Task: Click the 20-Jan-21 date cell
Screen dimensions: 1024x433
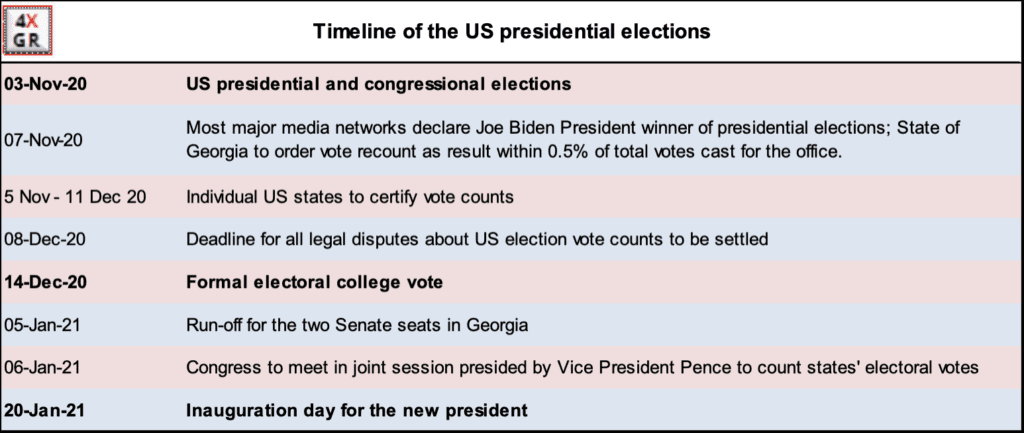Action: (44, 410)
